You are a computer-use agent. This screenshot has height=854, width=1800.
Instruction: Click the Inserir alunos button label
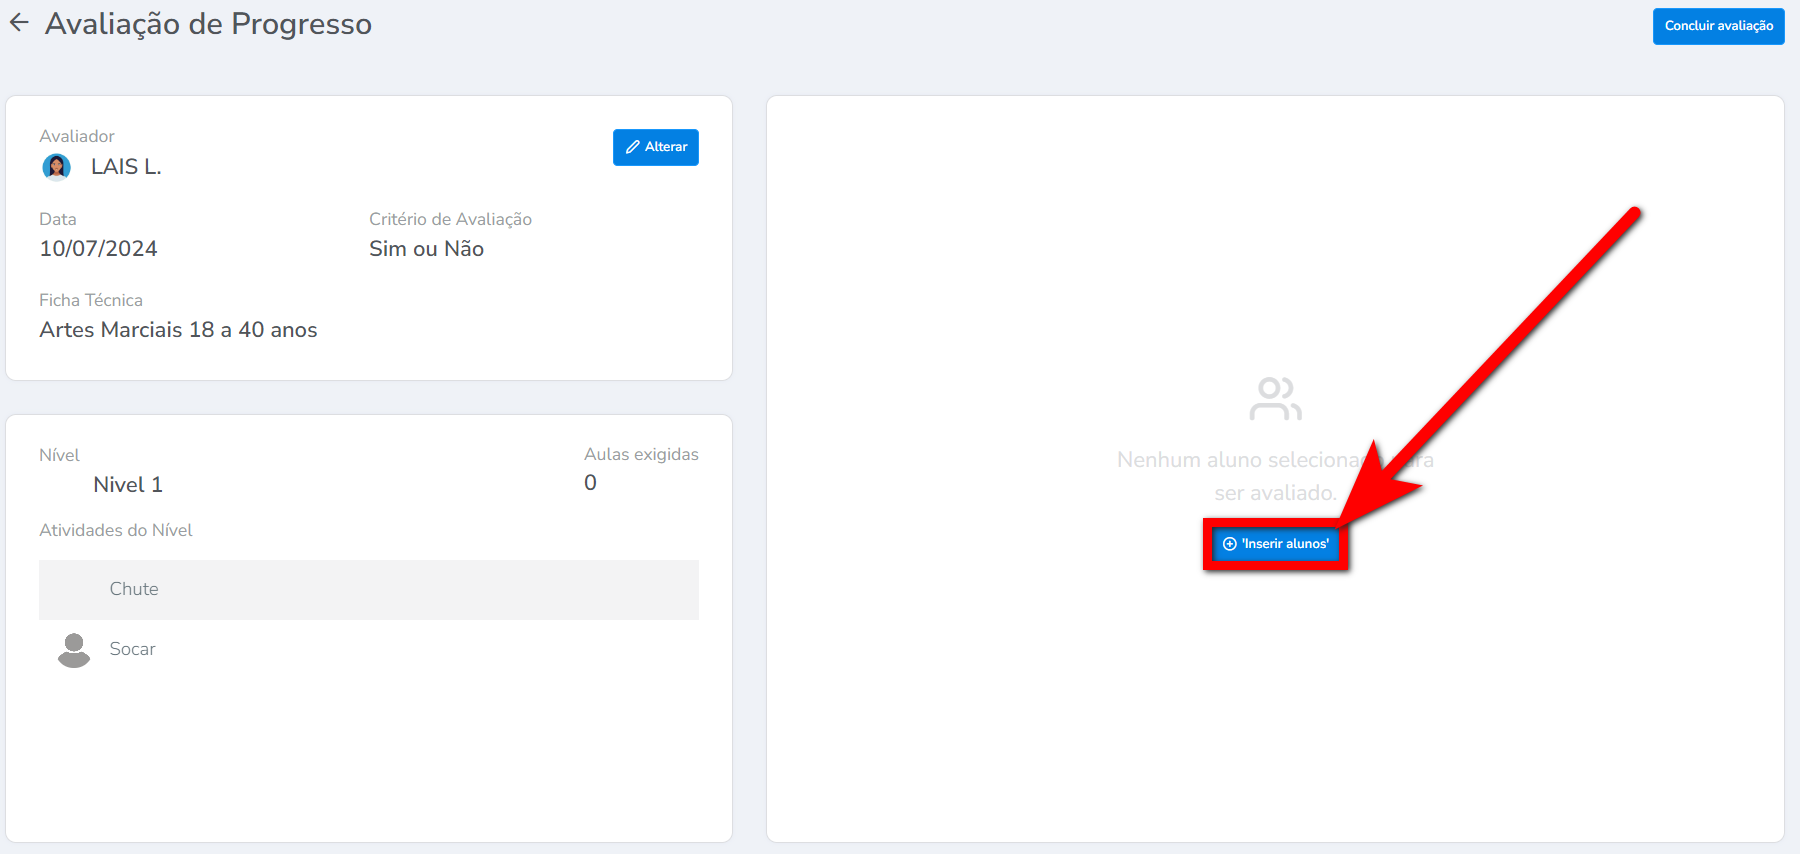1285,544
